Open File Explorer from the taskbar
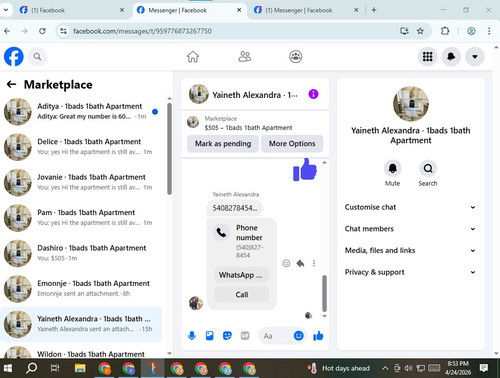The image size is (500, 378). [80, 368]
